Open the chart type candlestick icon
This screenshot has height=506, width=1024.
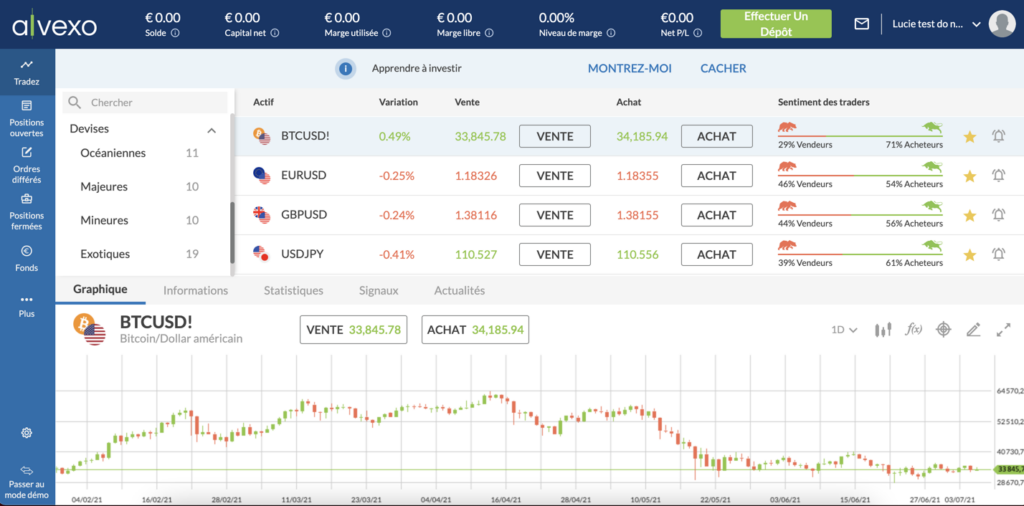[x=883, y=329]
